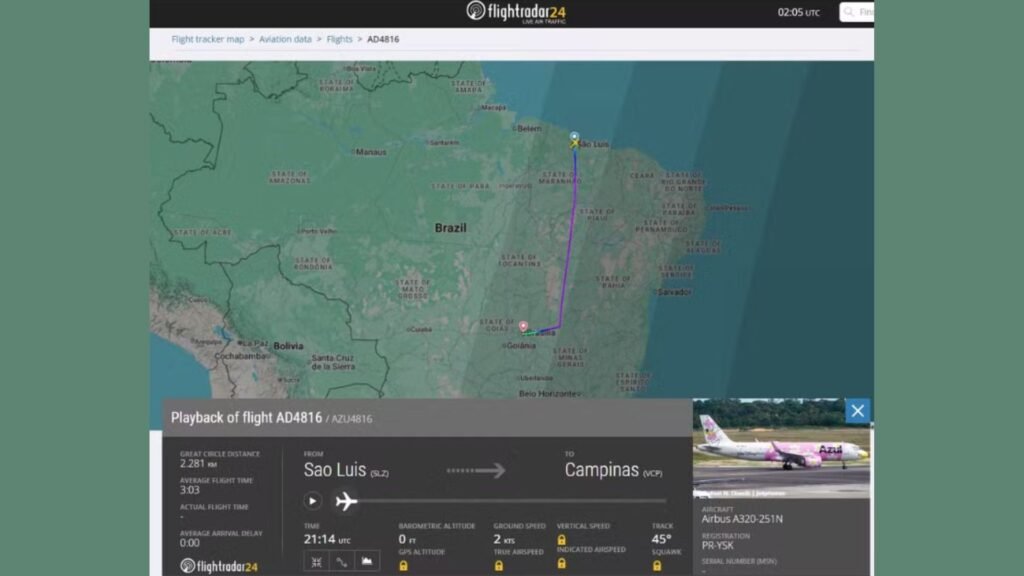
Task: Click the Flightradar24 logo in header
Action: 516,13
